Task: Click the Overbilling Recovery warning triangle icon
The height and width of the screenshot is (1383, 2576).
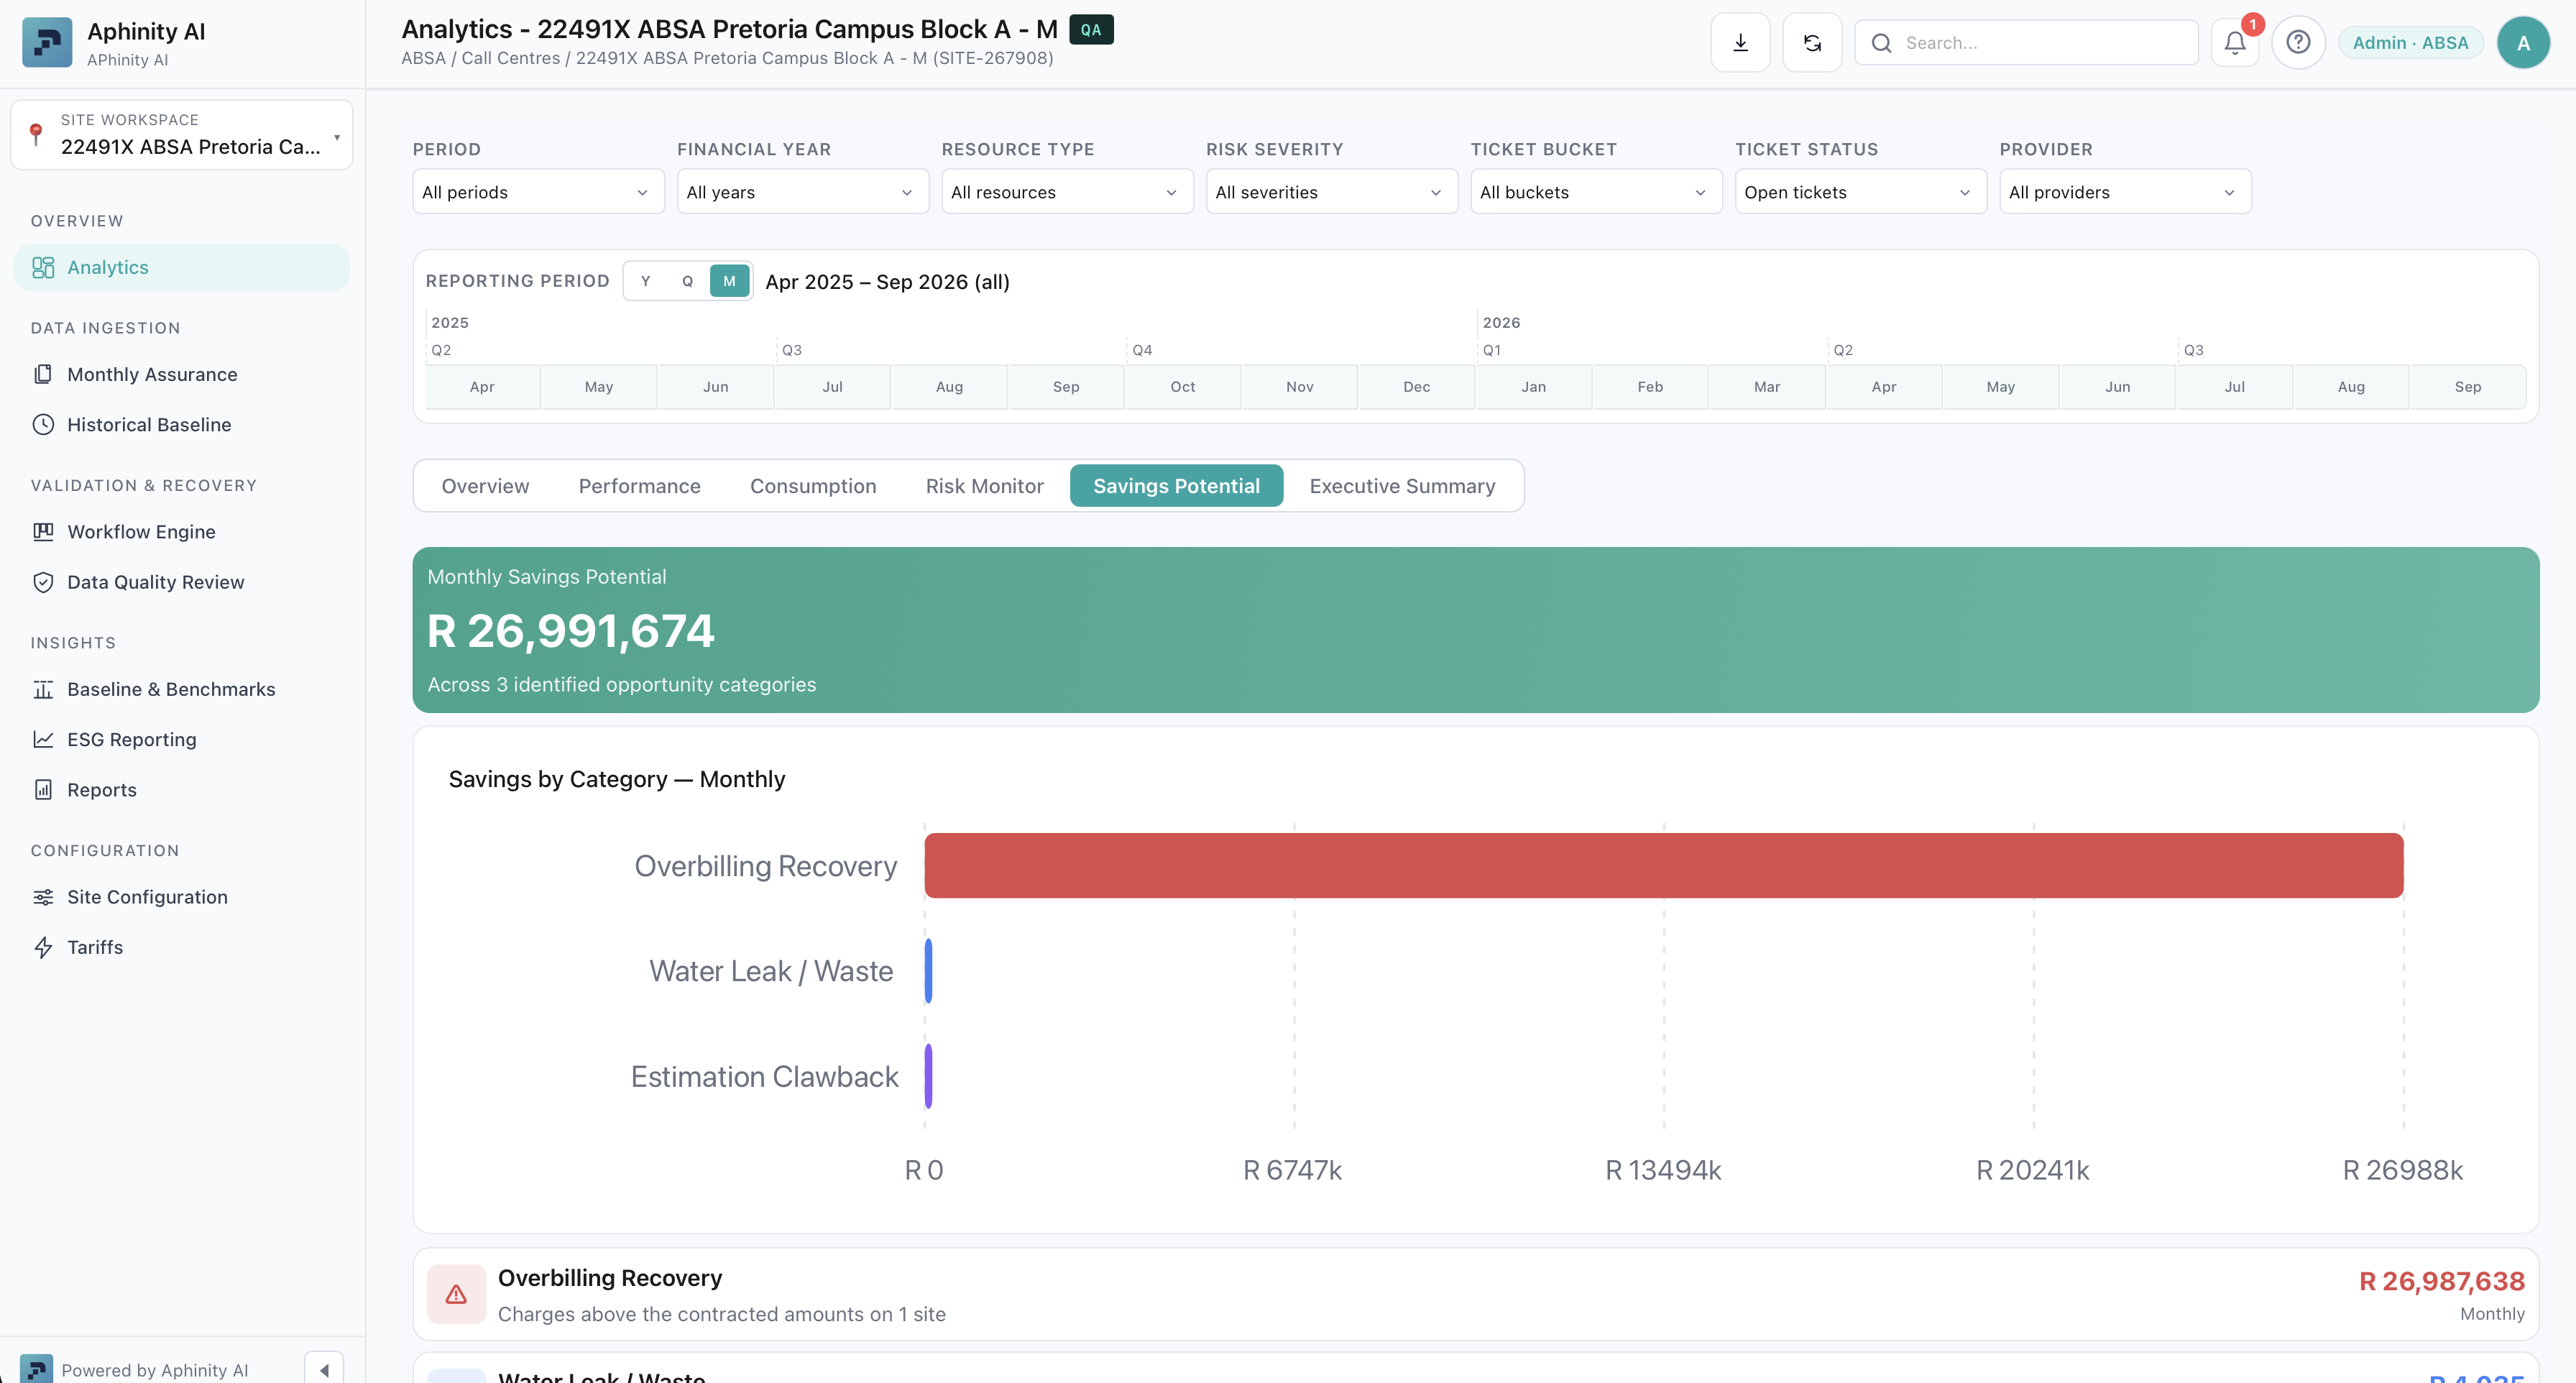Action: tap(456, 1294)
